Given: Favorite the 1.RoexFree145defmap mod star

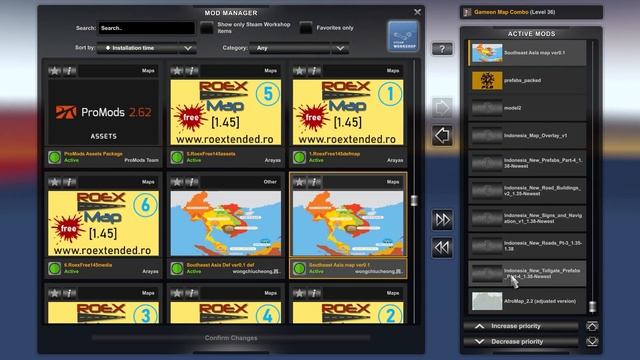Looking at the screenshot, I should coord(299,71).
